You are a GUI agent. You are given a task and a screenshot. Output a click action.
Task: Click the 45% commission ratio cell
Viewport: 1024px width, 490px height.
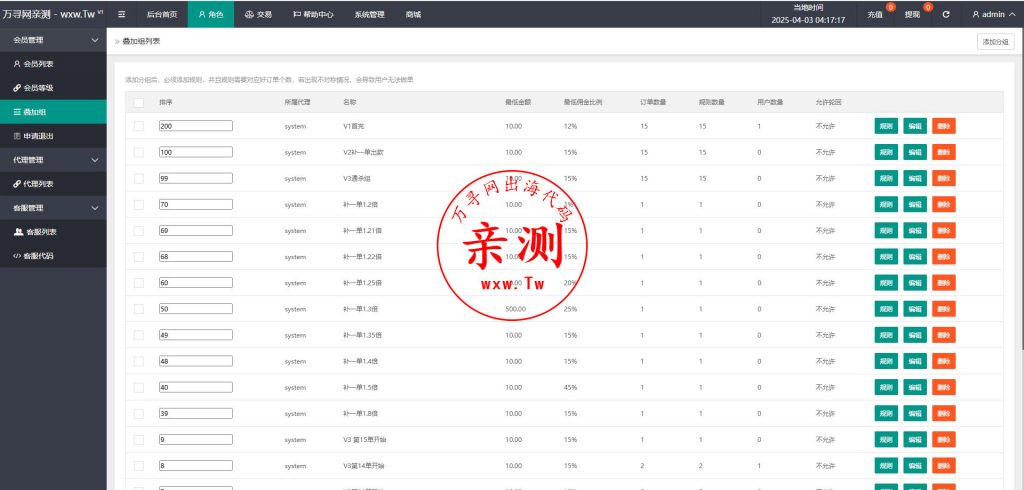coord(570,387)
